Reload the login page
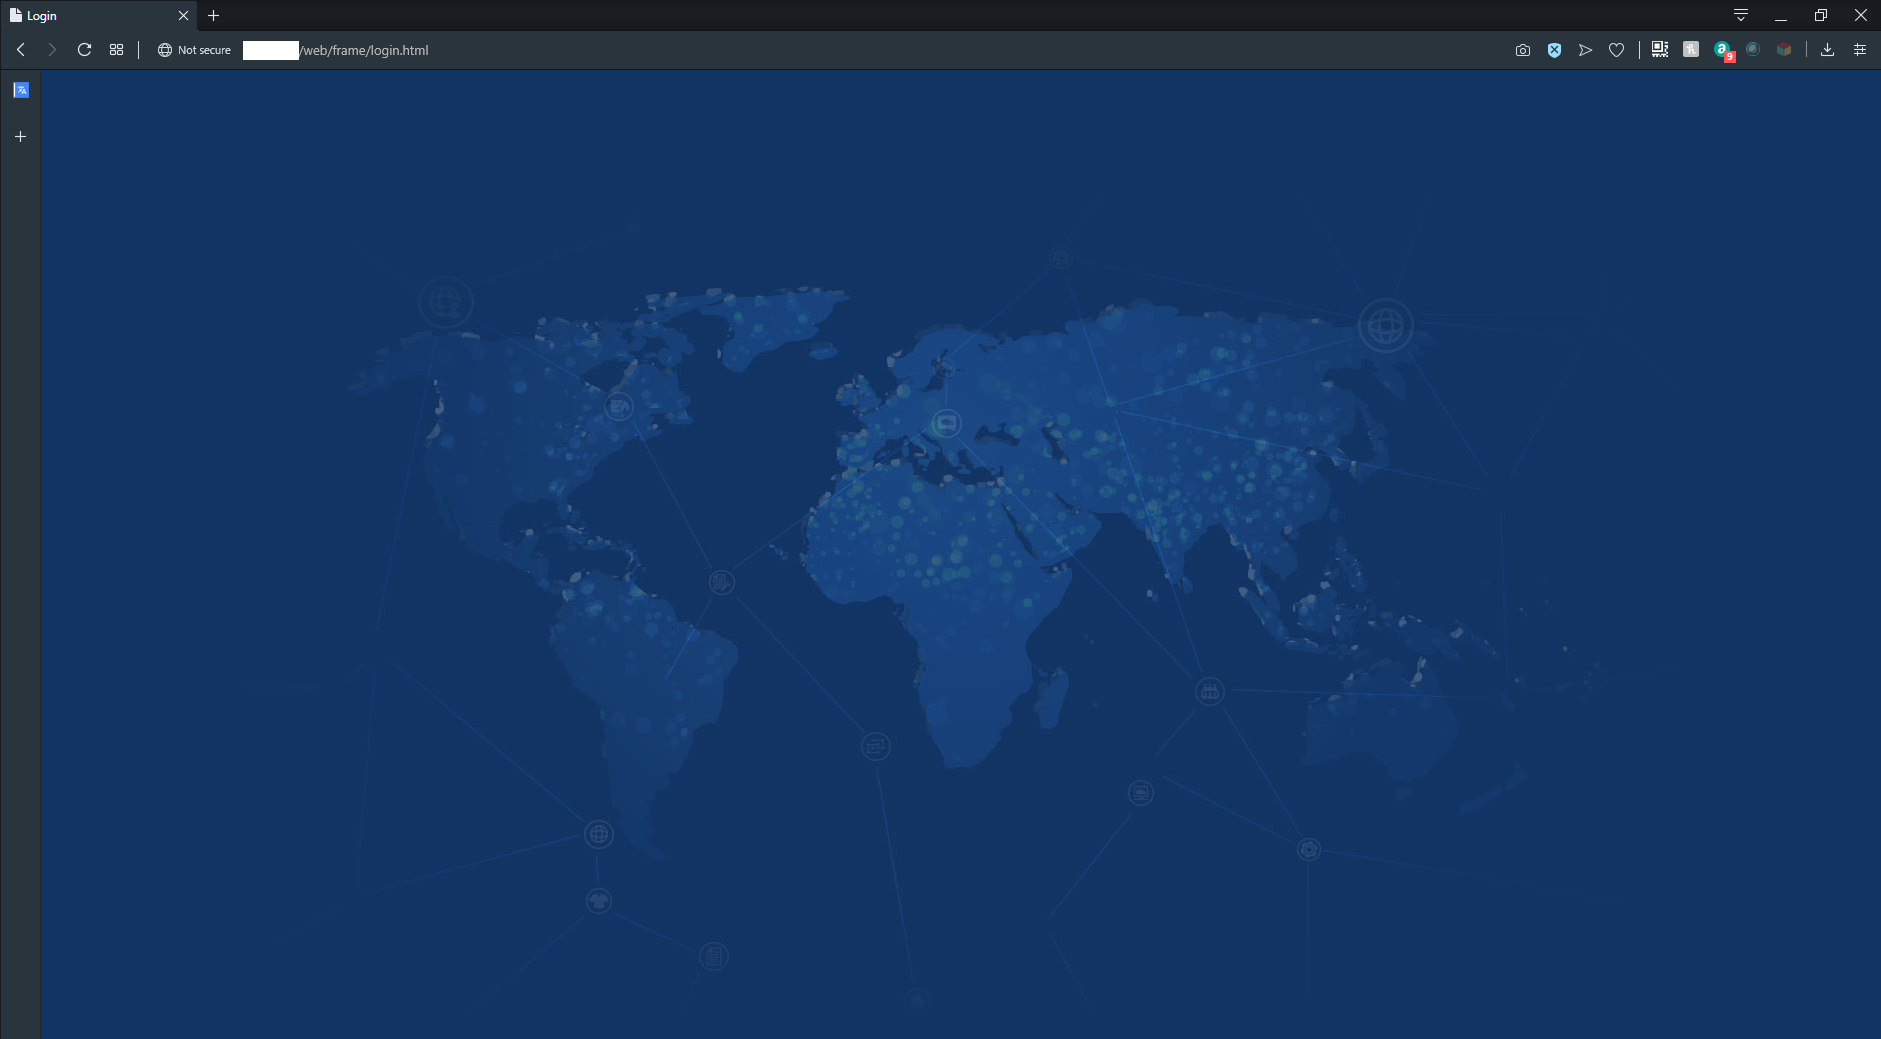Viewport: 1881px width, 1039px height. (x=85, y=50)
